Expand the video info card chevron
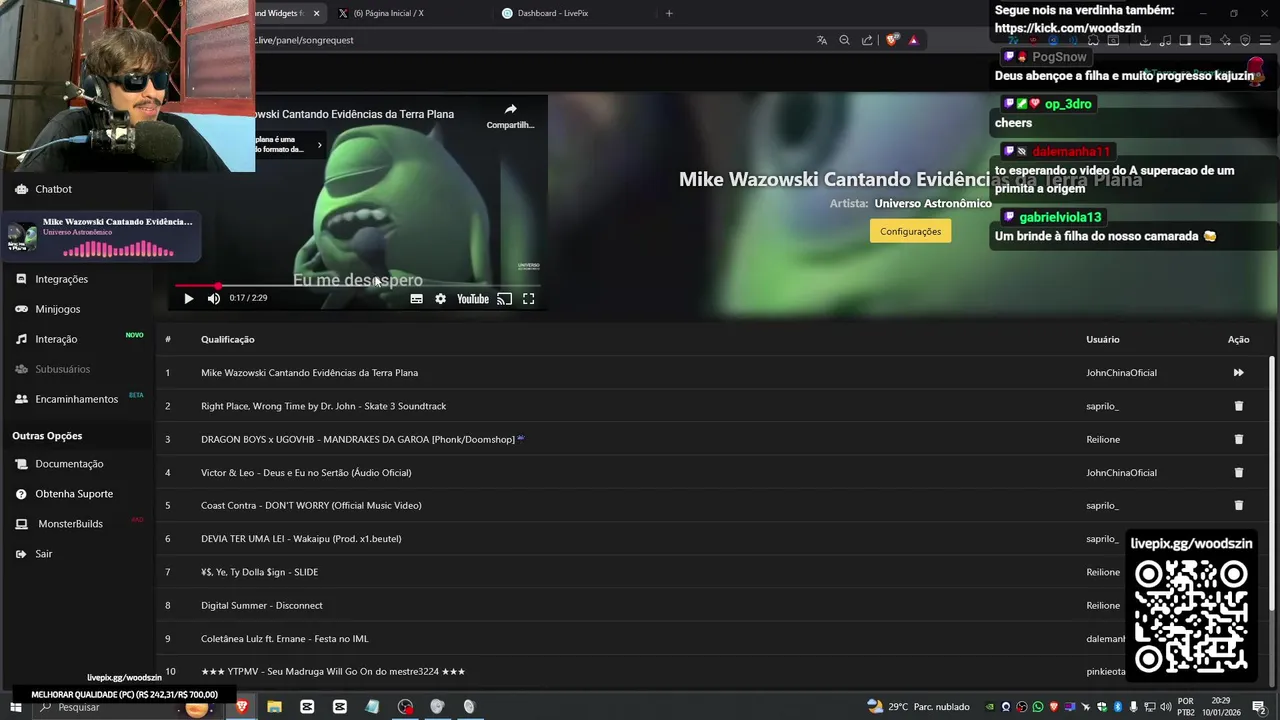The image size is (1280, 720). (x=320, y=145)
